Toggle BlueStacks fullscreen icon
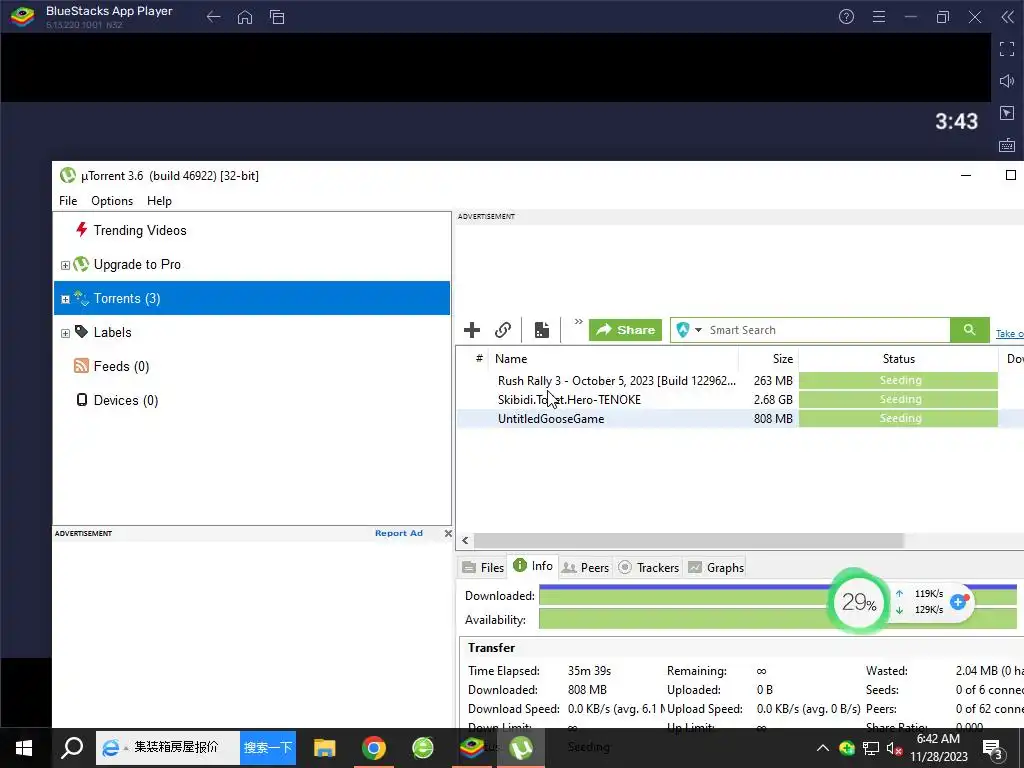1024x768 pixels. coord(1007,48)
